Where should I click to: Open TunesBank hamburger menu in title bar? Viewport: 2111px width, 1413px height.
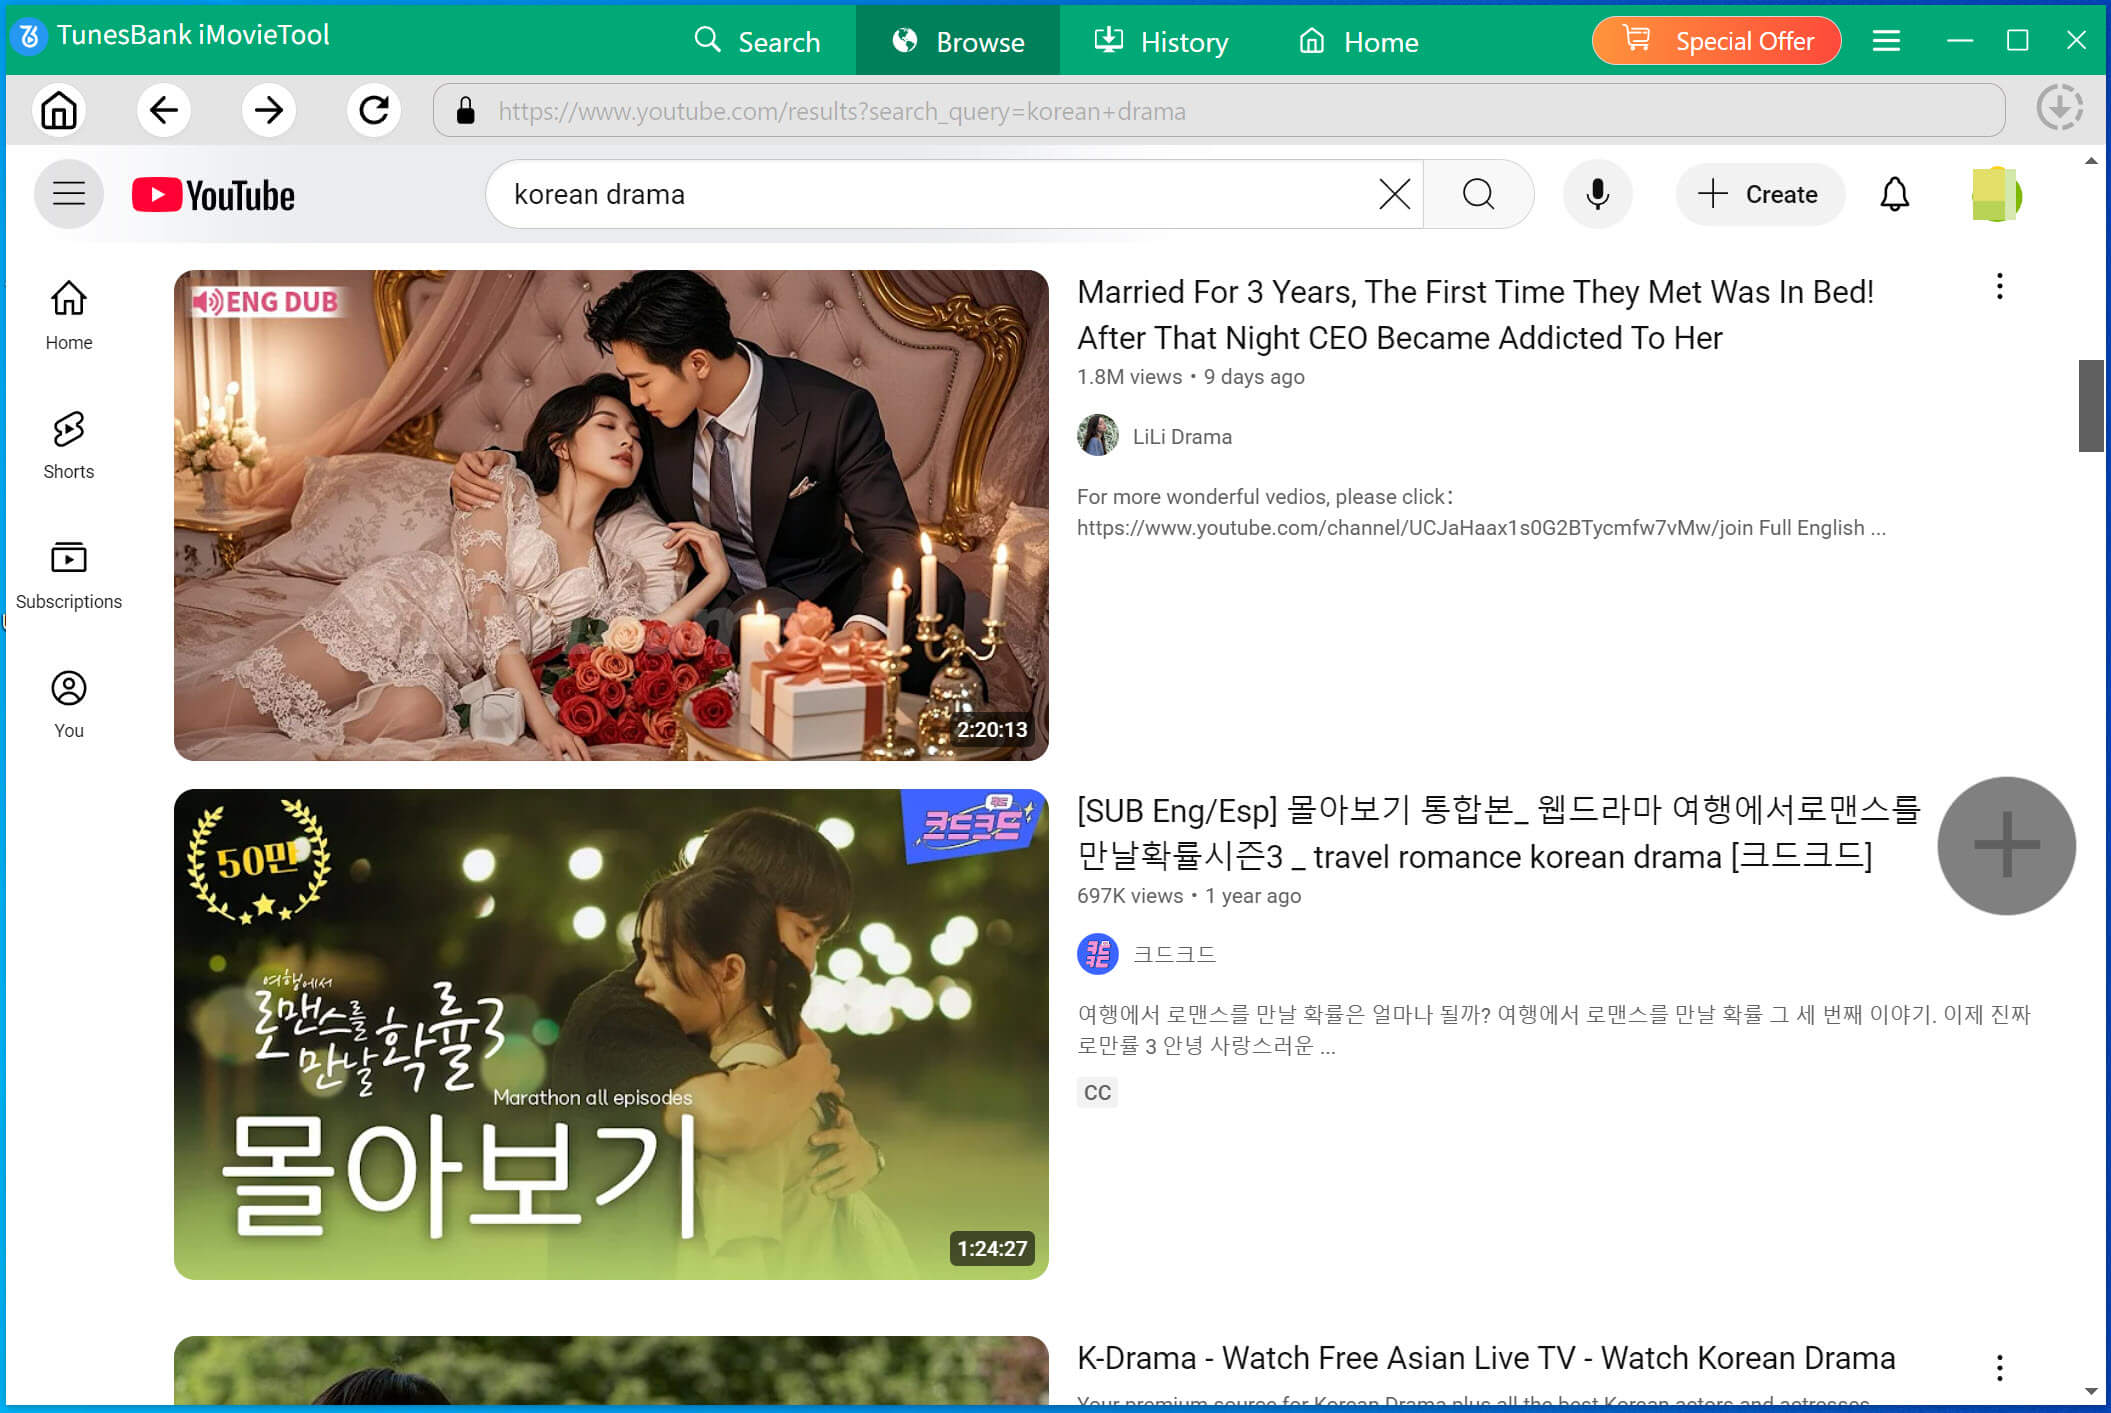[x=1886, y=41]
